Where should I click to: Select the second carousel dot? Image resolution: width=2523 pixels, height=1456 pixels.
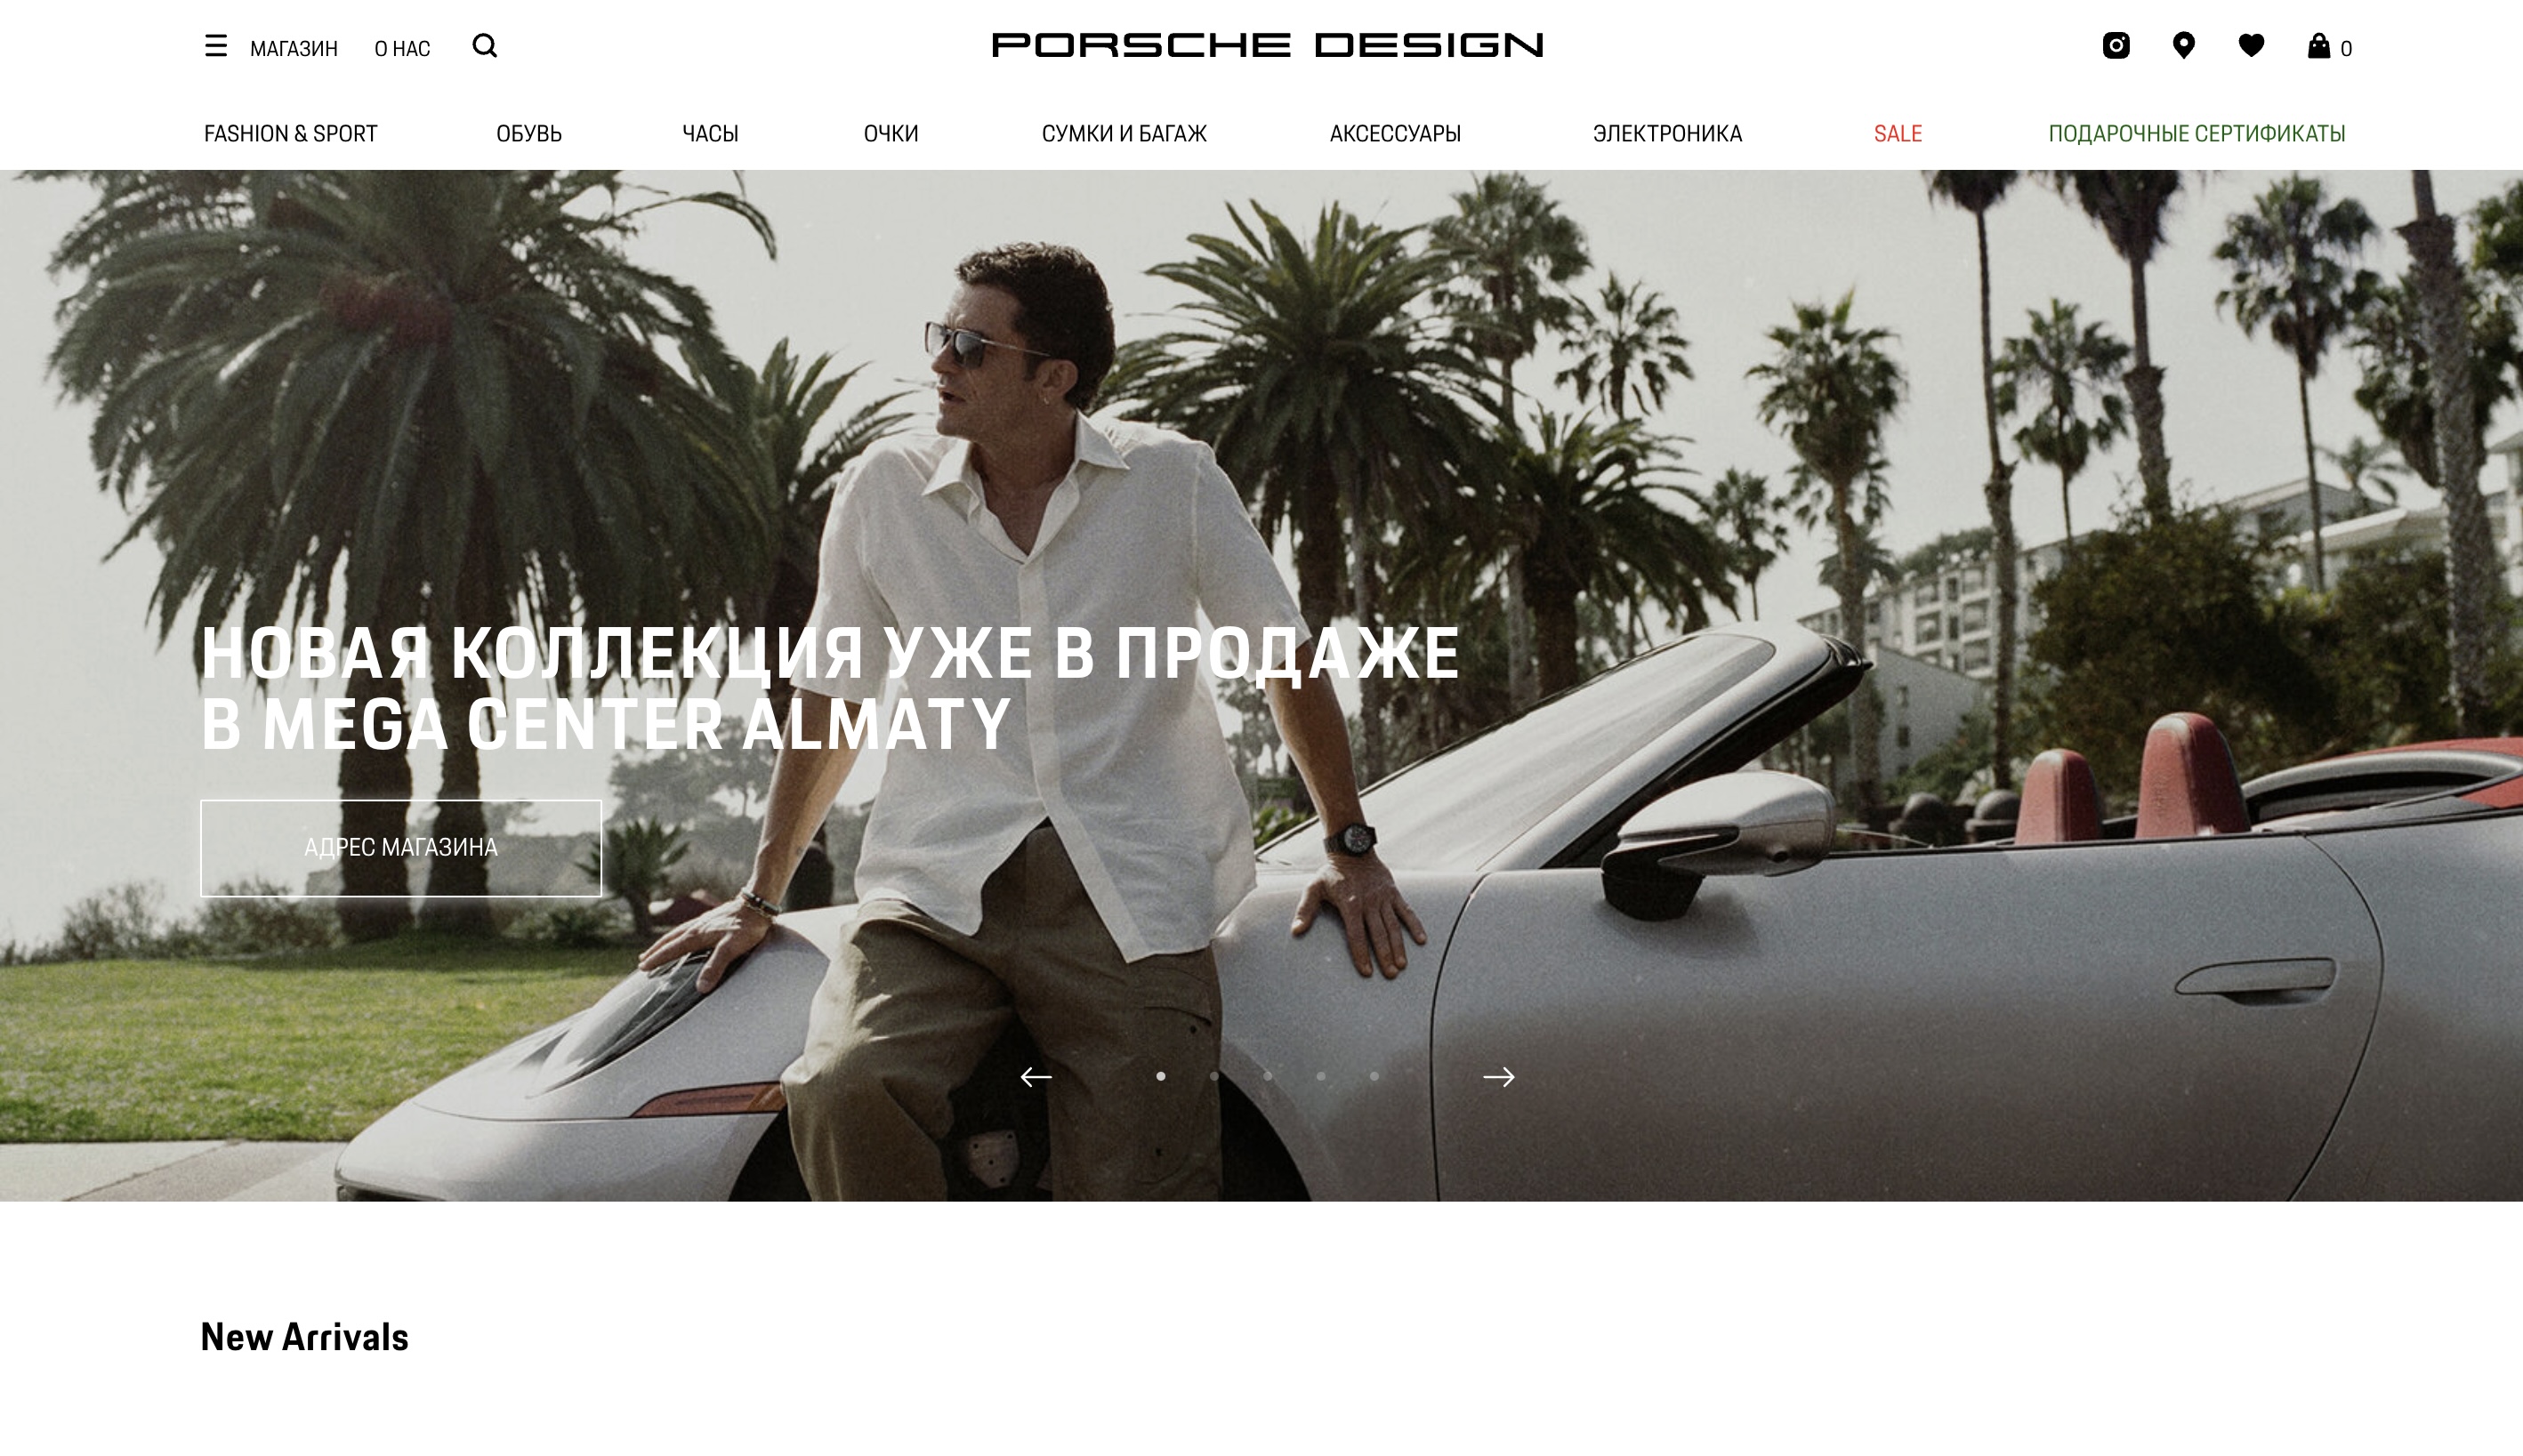1214,1076
